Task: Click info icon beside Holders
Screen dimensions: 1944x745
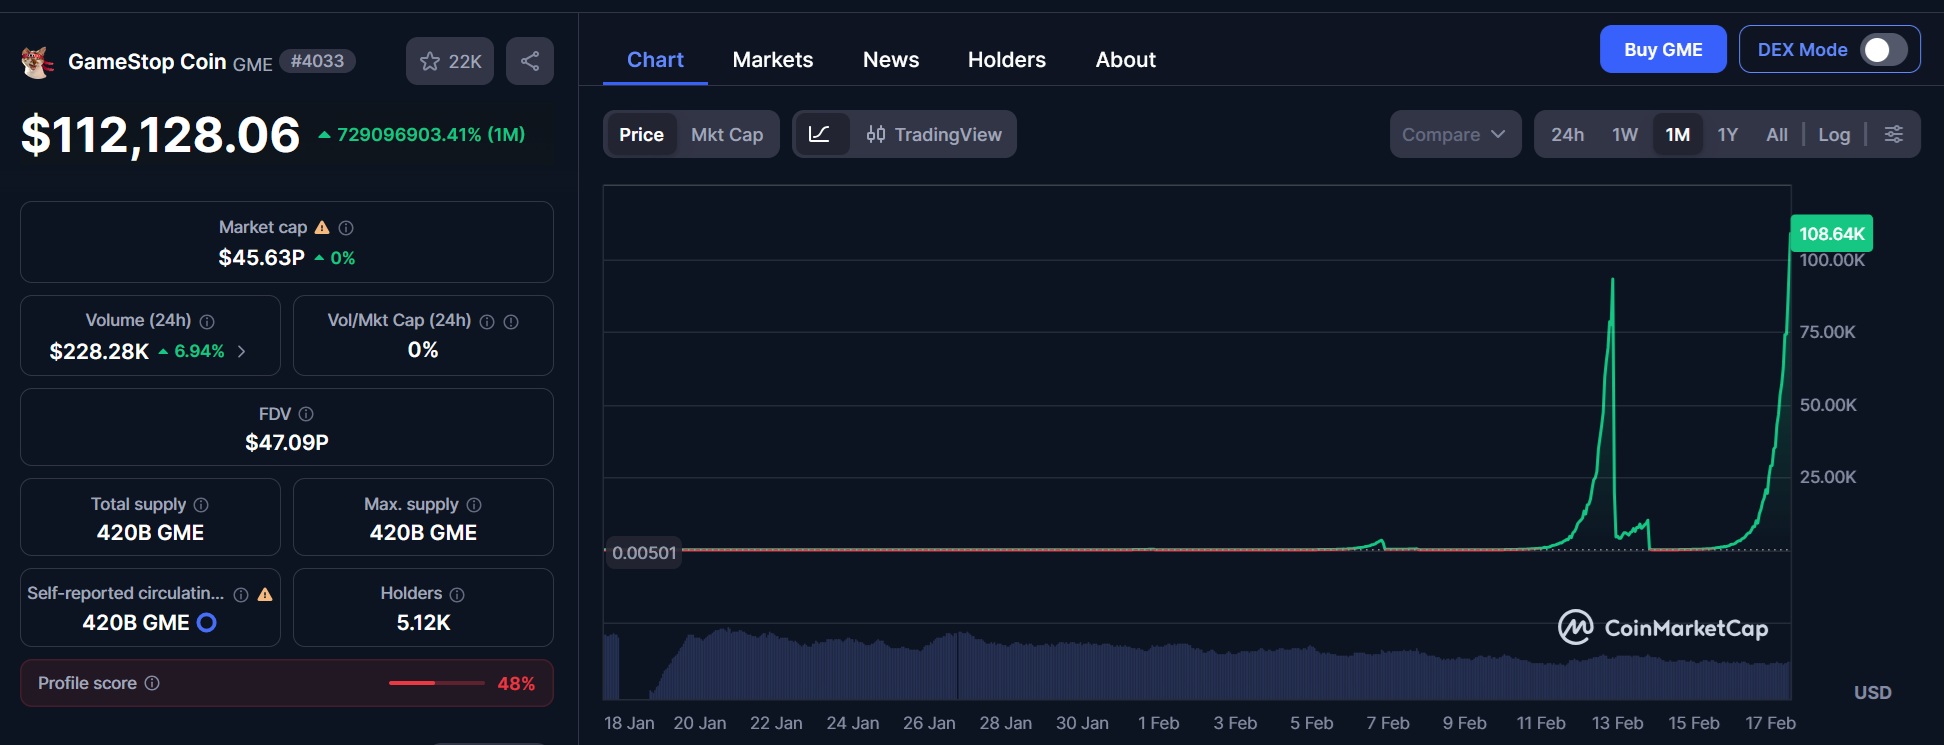Action: coord(457,594)
